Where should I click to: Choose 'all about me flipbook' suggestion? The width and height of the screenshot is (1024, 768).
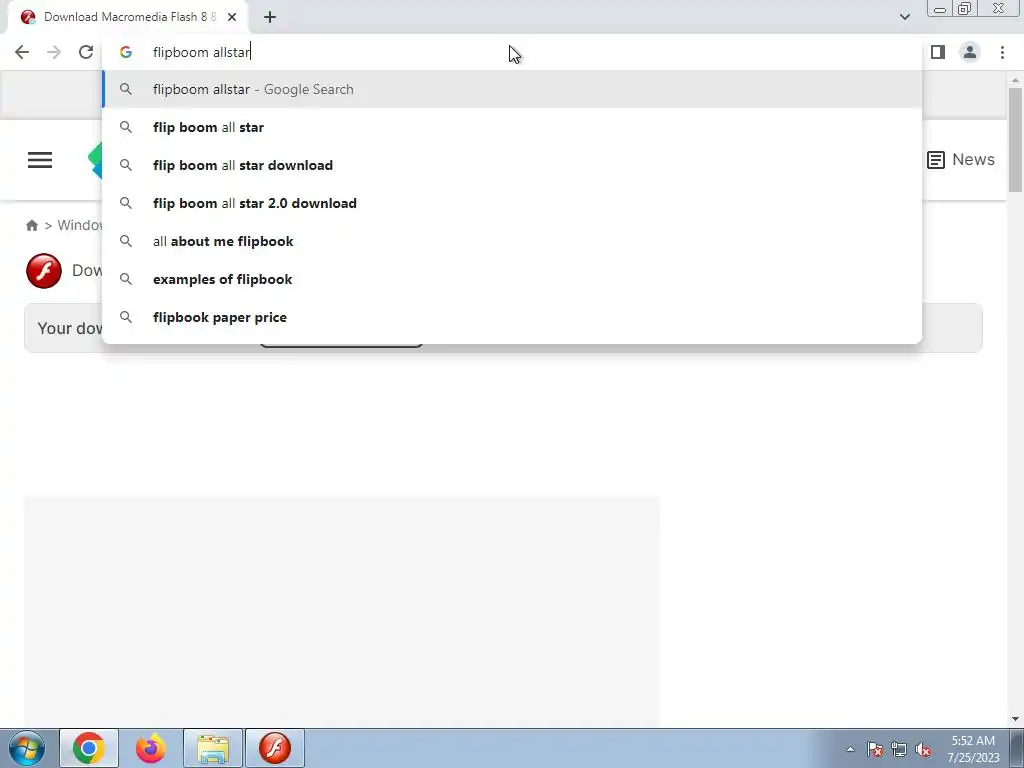coord(512,241)
